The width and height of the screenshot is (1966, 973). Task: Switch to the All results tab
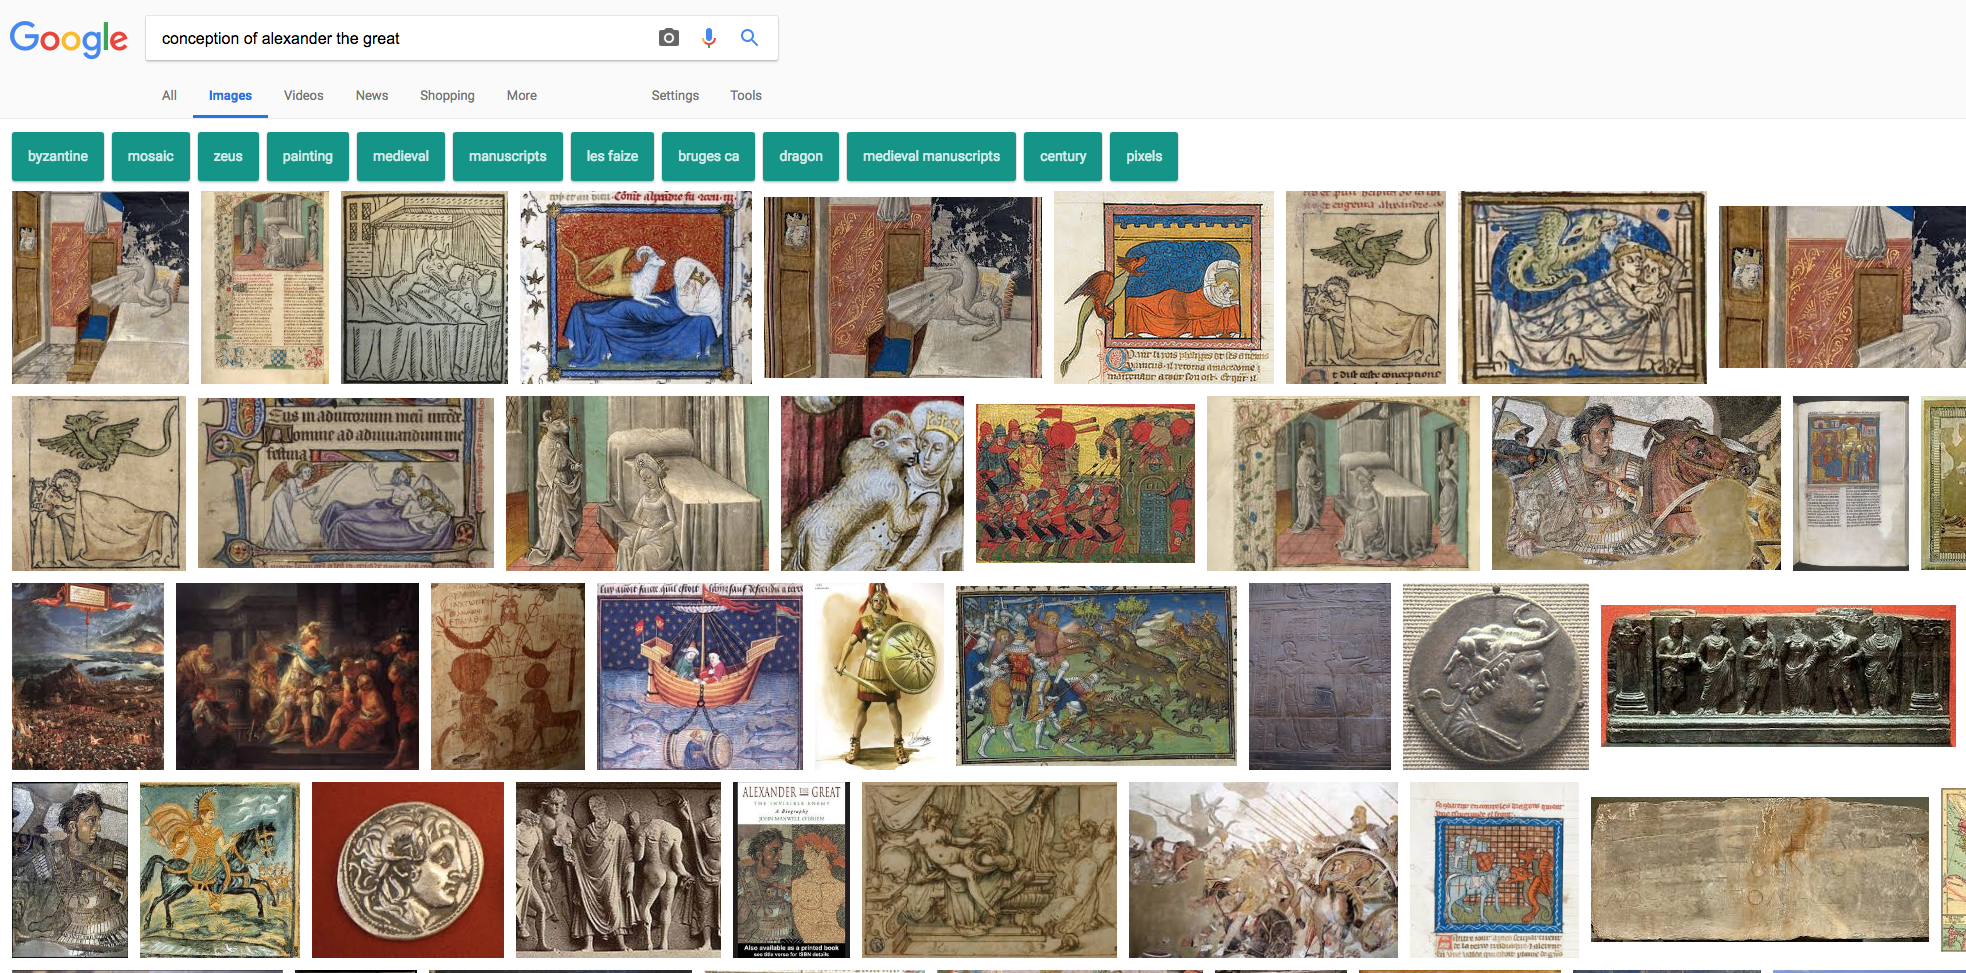pyautogui.click(x=169, y=95)
